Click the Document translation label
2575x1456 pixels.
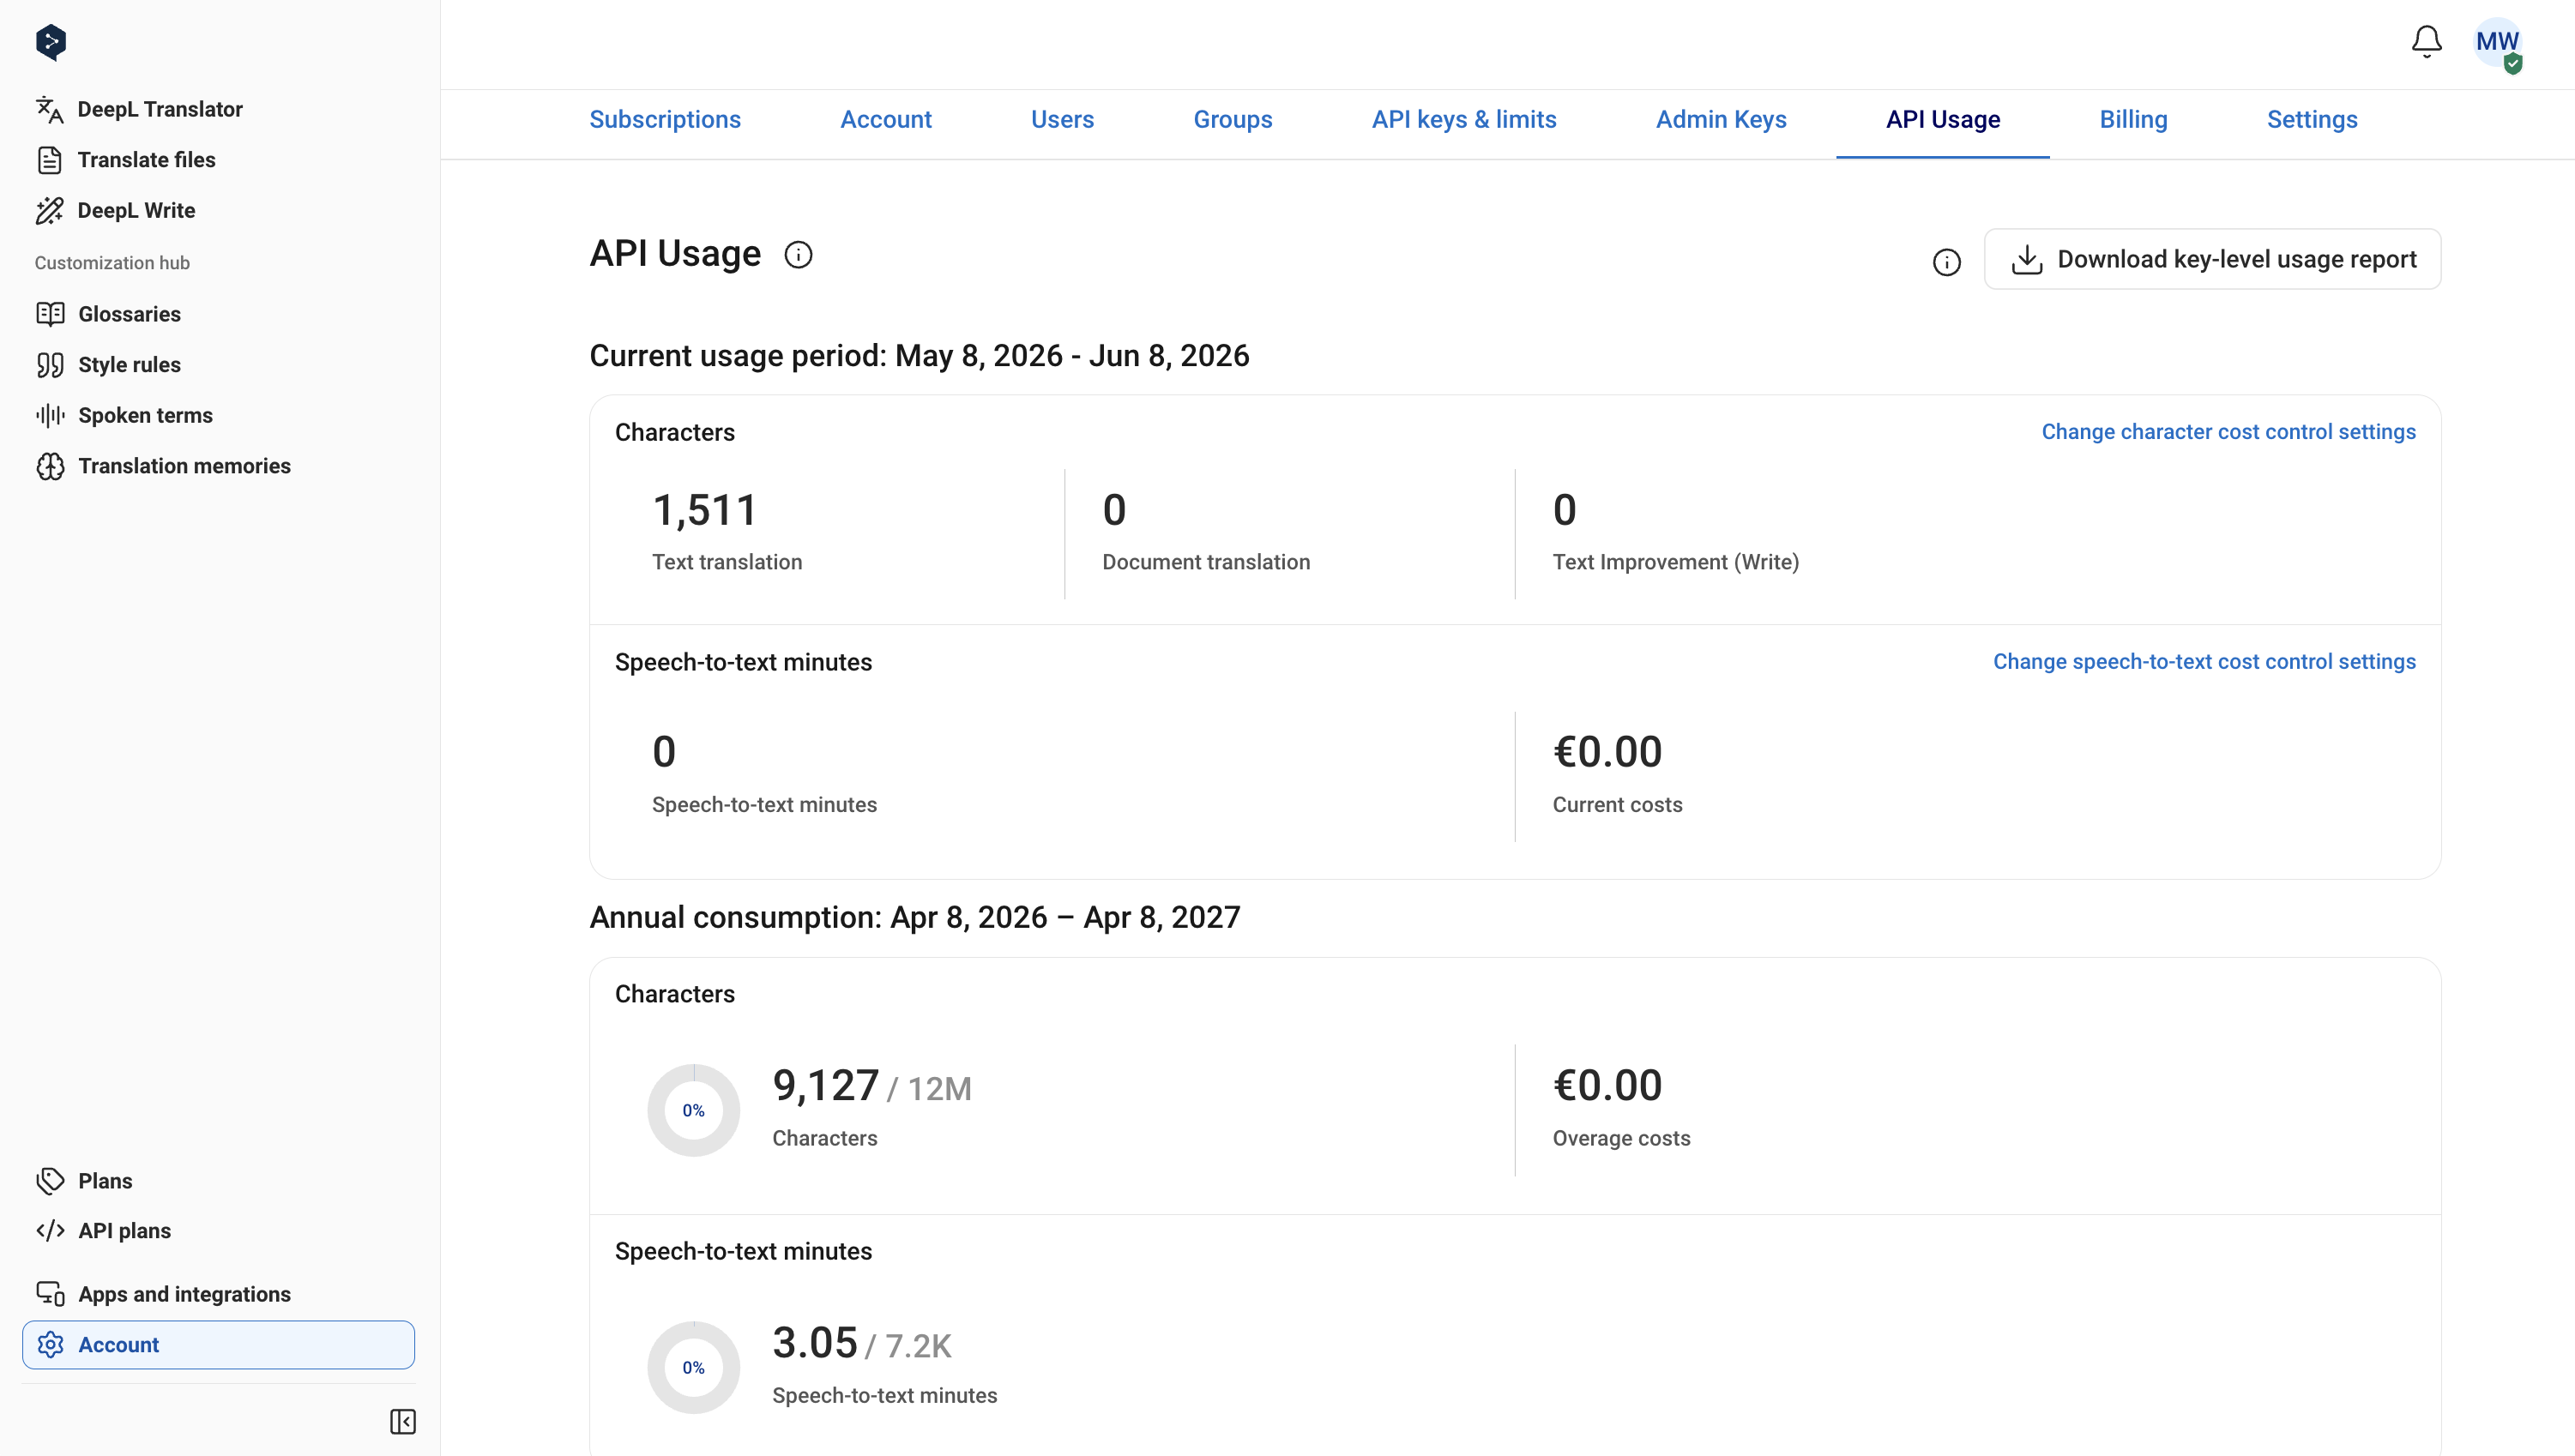[x=1206, y=562]
